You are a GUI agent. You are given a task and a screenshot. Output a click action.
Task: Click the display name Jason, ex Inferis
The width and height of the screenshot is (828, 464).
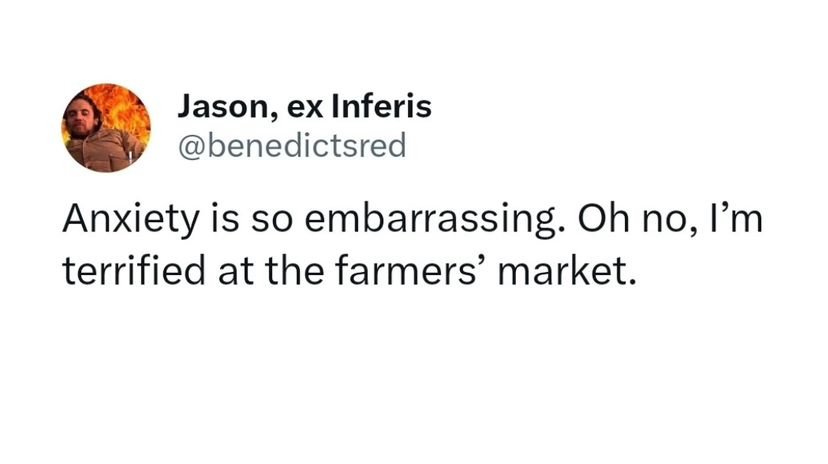point(305,107)
